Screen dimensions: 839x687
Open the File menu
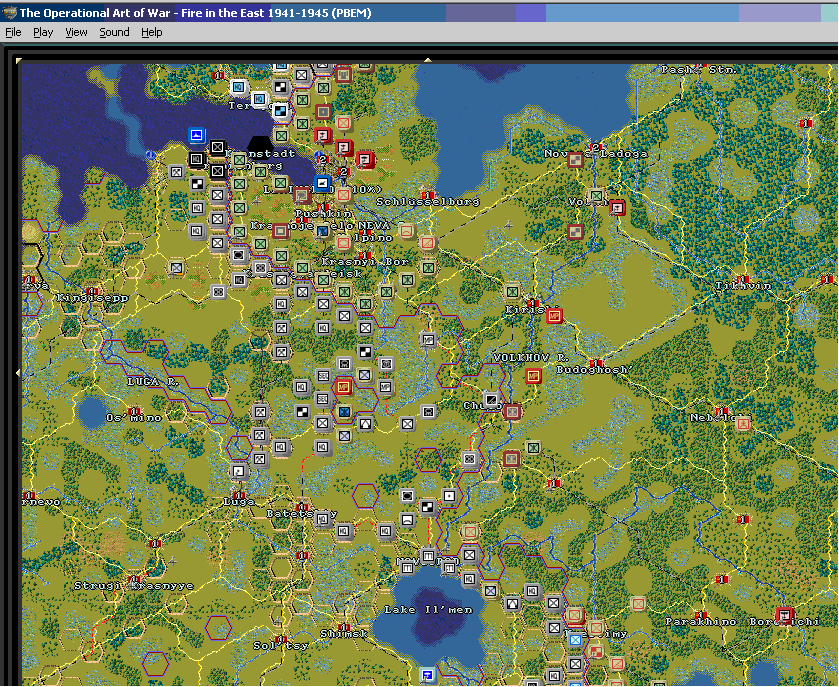coord(13,33)
